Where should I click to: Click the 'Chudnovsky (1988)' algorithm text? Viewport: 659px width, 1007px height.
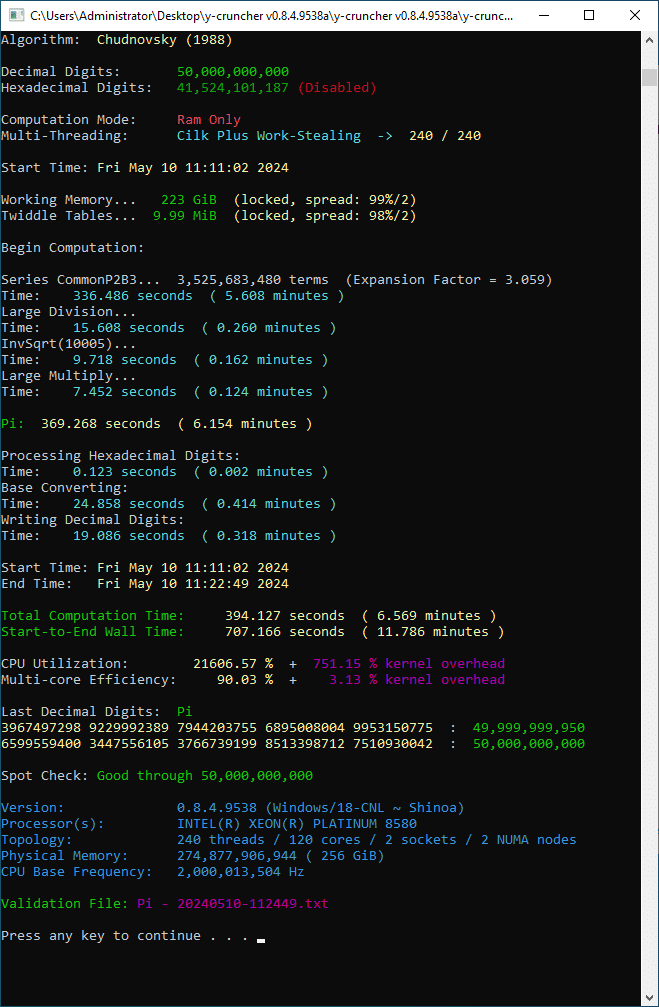pos(164,40)
